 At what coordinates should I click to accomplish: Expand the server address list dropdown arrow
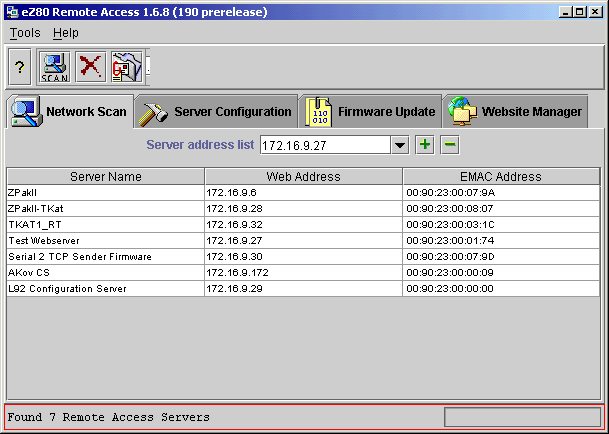point(400,146)
